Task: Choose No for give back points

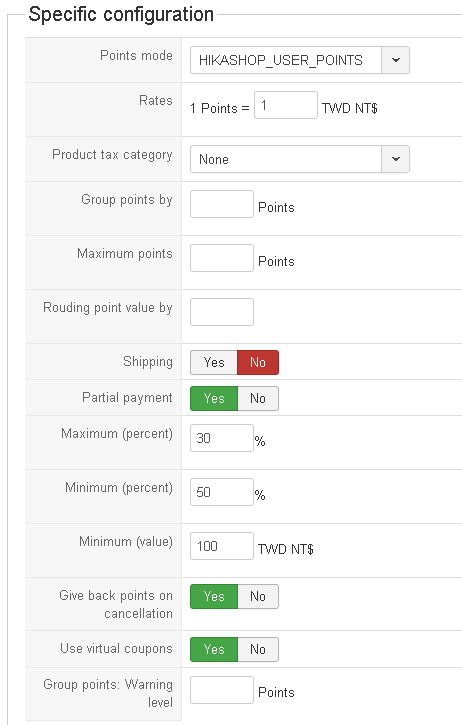Action: click(258, 596)
